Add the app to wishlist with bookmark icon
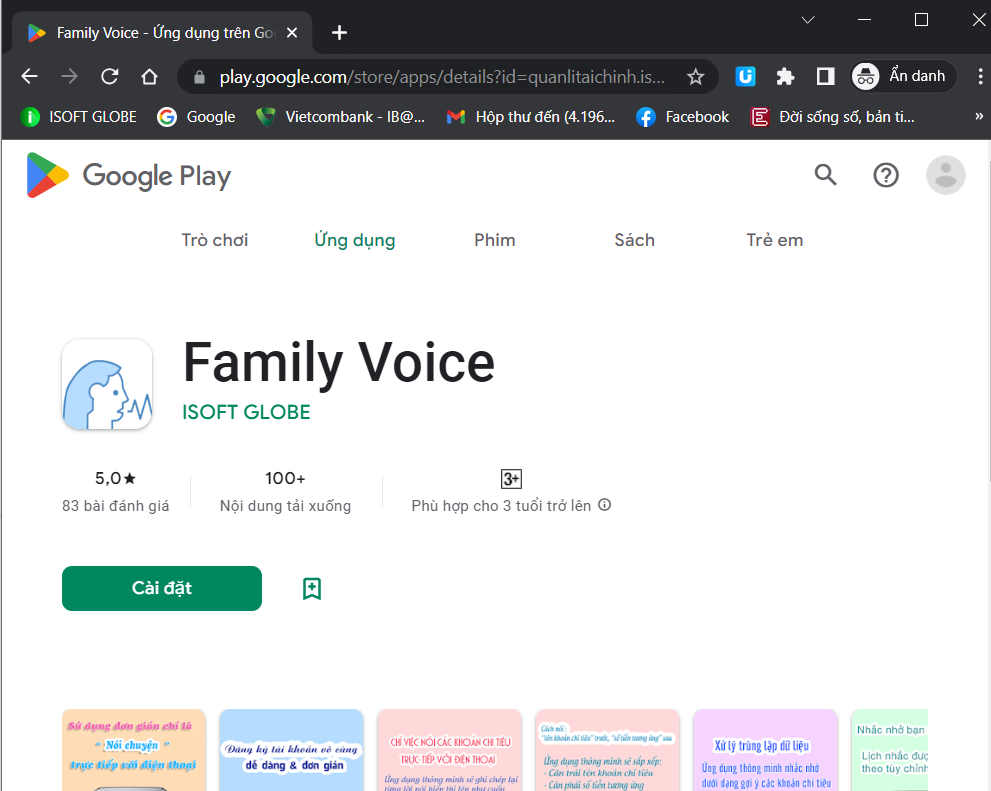Viewport: 991px width, 791px height. [312, 589]
